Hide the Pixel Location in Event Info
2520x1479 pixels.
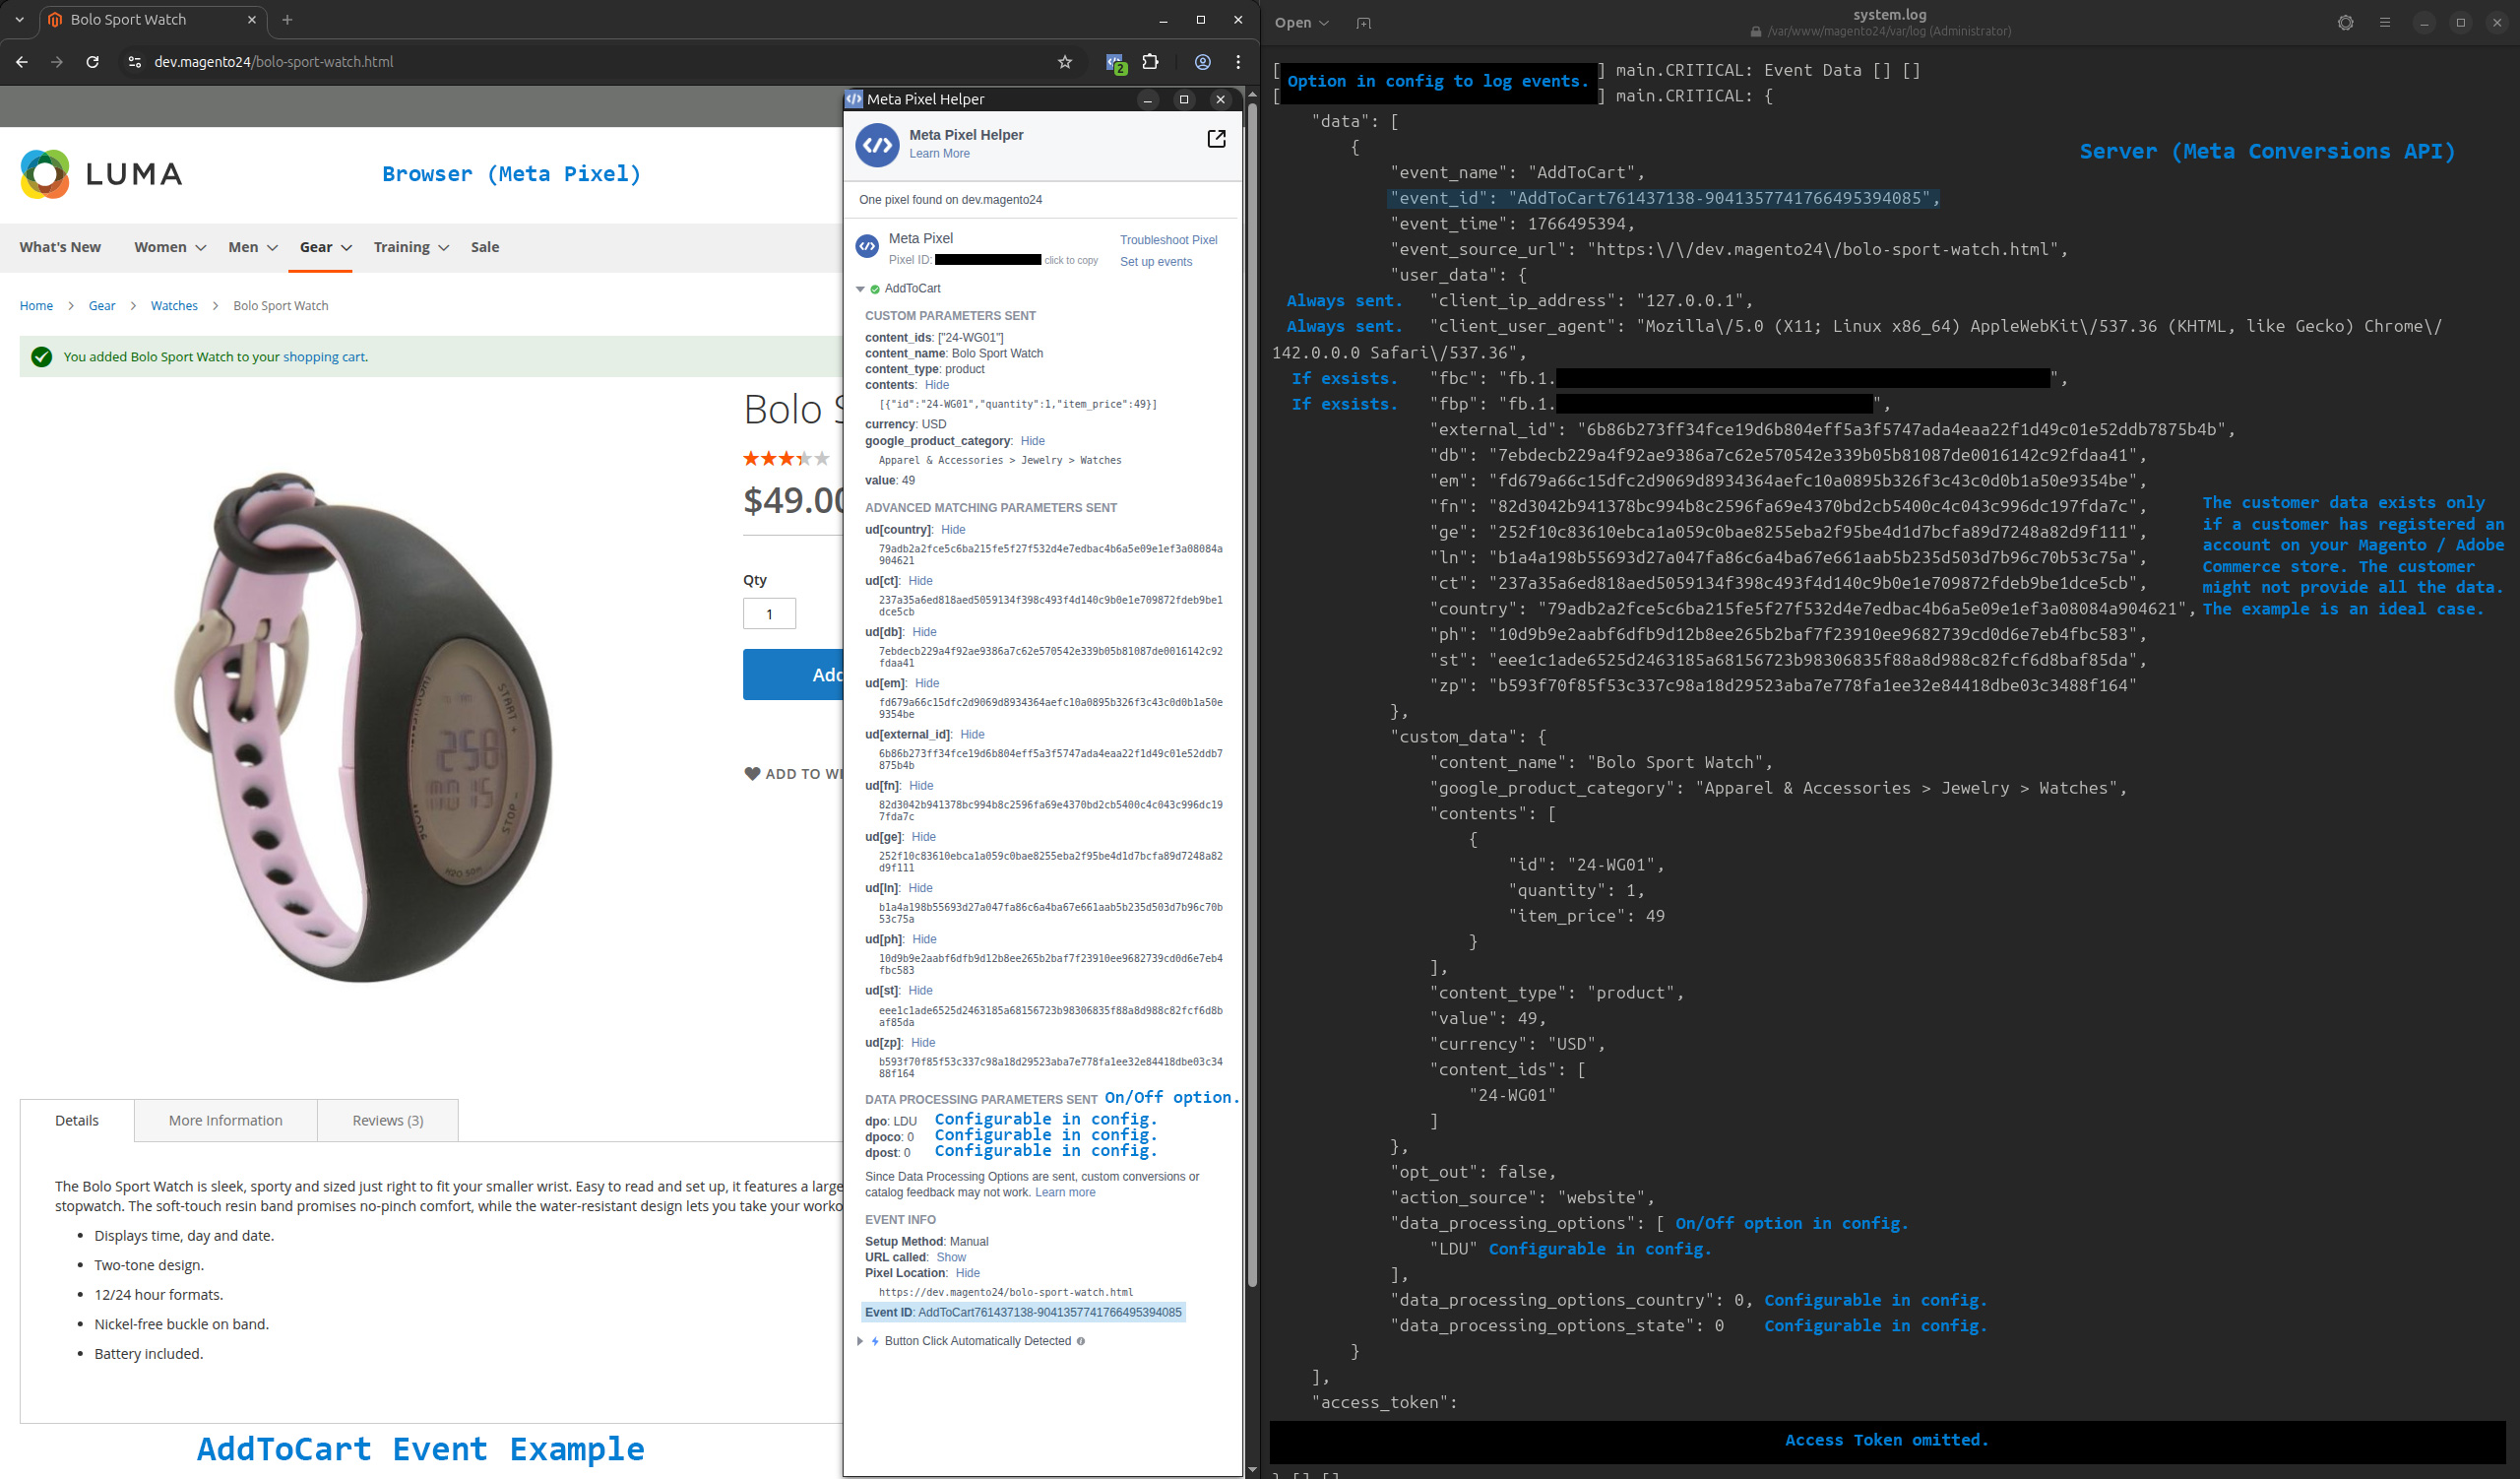pyautogui.click(x=966, y=1272)
